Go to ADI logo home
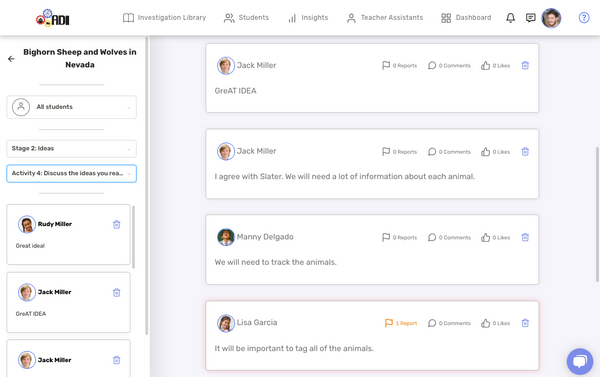 coord(53,18)
